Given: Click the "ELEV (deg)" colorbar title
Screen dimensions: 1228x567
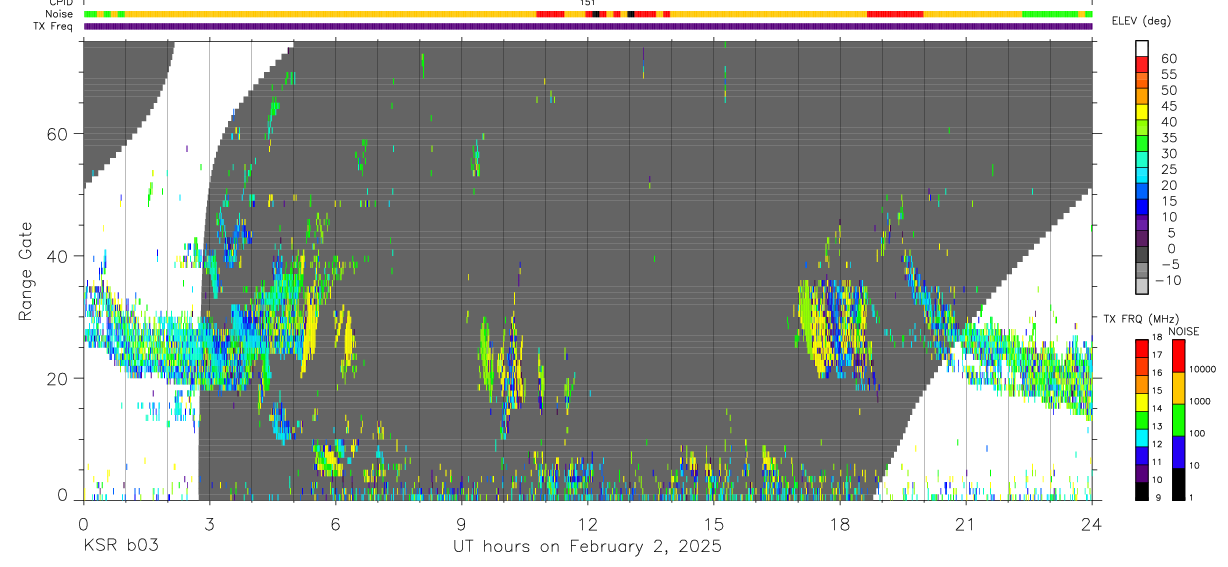Looking at the screenshot, I should tap(1141, 21).
